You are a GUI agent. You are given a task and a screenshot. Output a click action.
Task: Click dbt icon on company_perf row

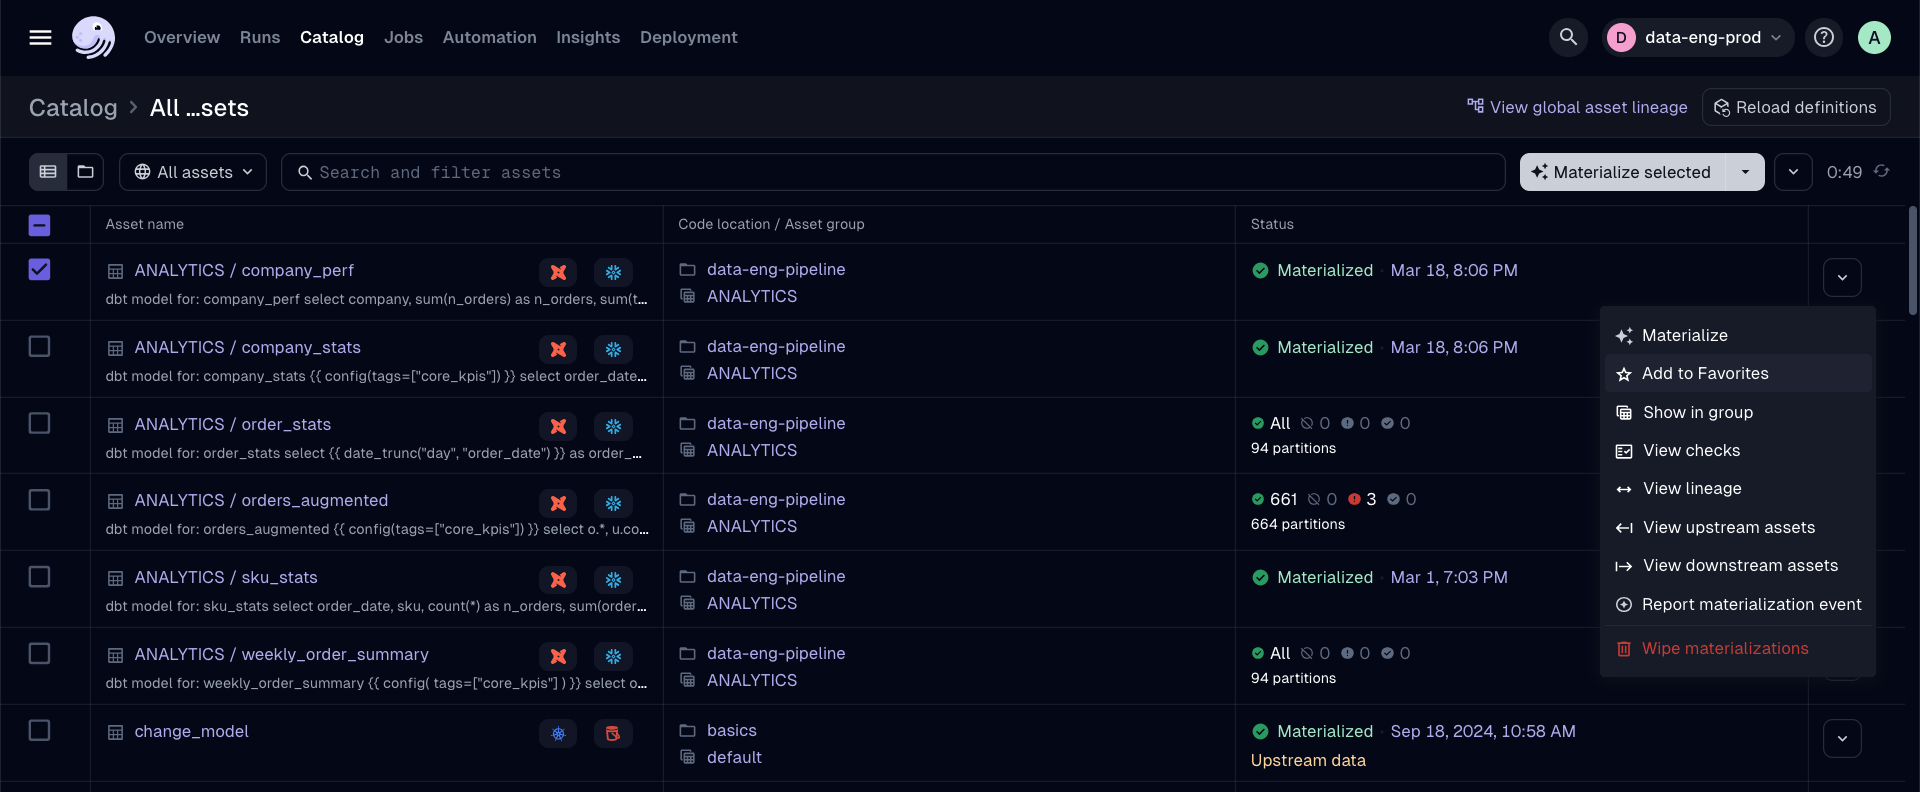coord(558,272)
